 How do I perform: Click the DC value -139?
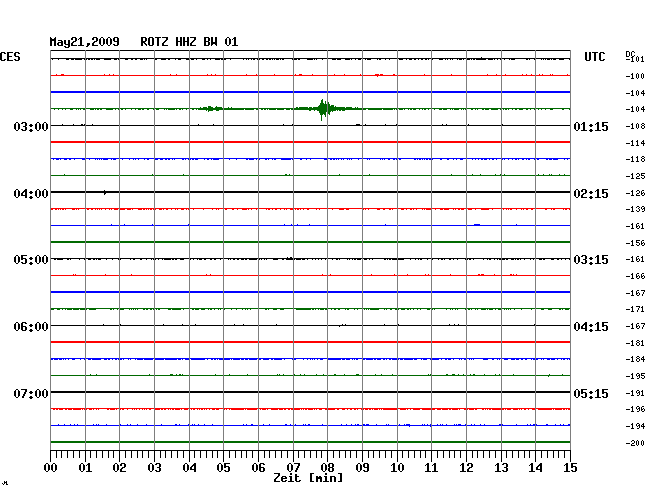635,209
